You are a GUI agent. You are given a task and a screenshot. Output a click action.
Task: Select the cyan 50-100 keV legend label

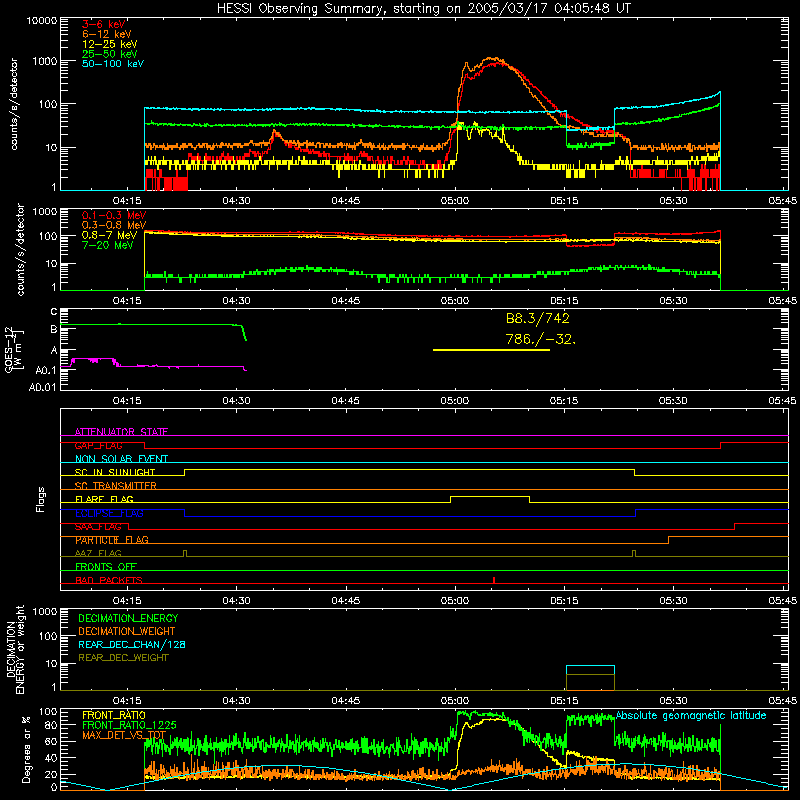113,64
